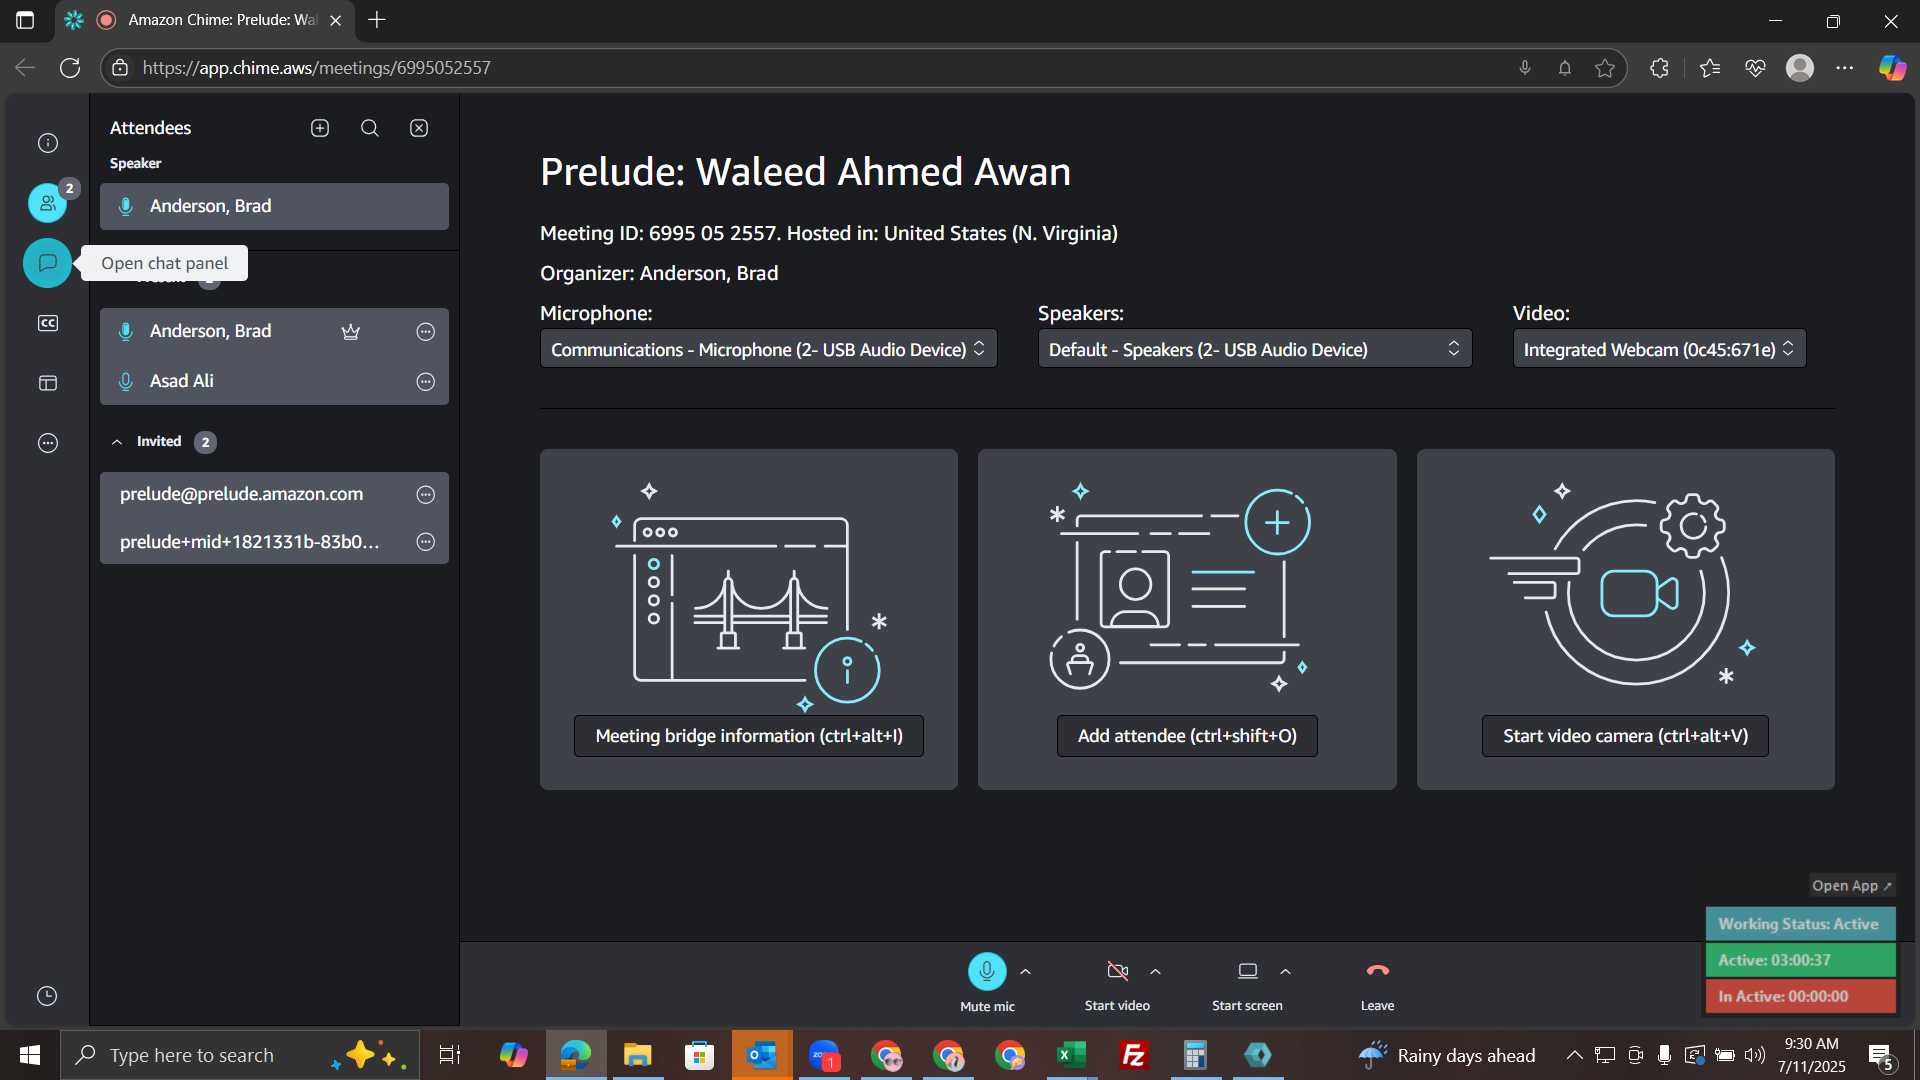Mute the microphone

tap(987, 971)
